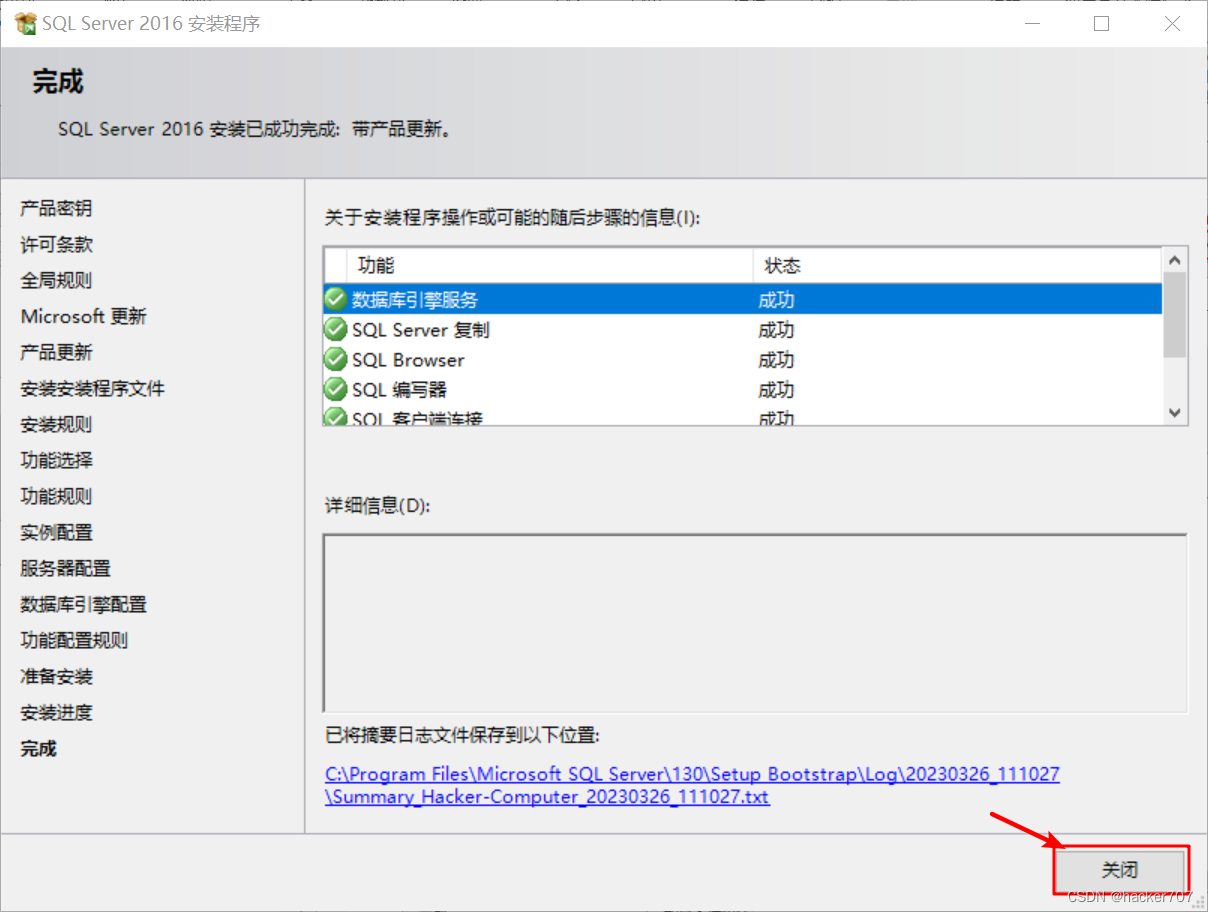Click the feature list scroll up arrow

point(1175,259)
